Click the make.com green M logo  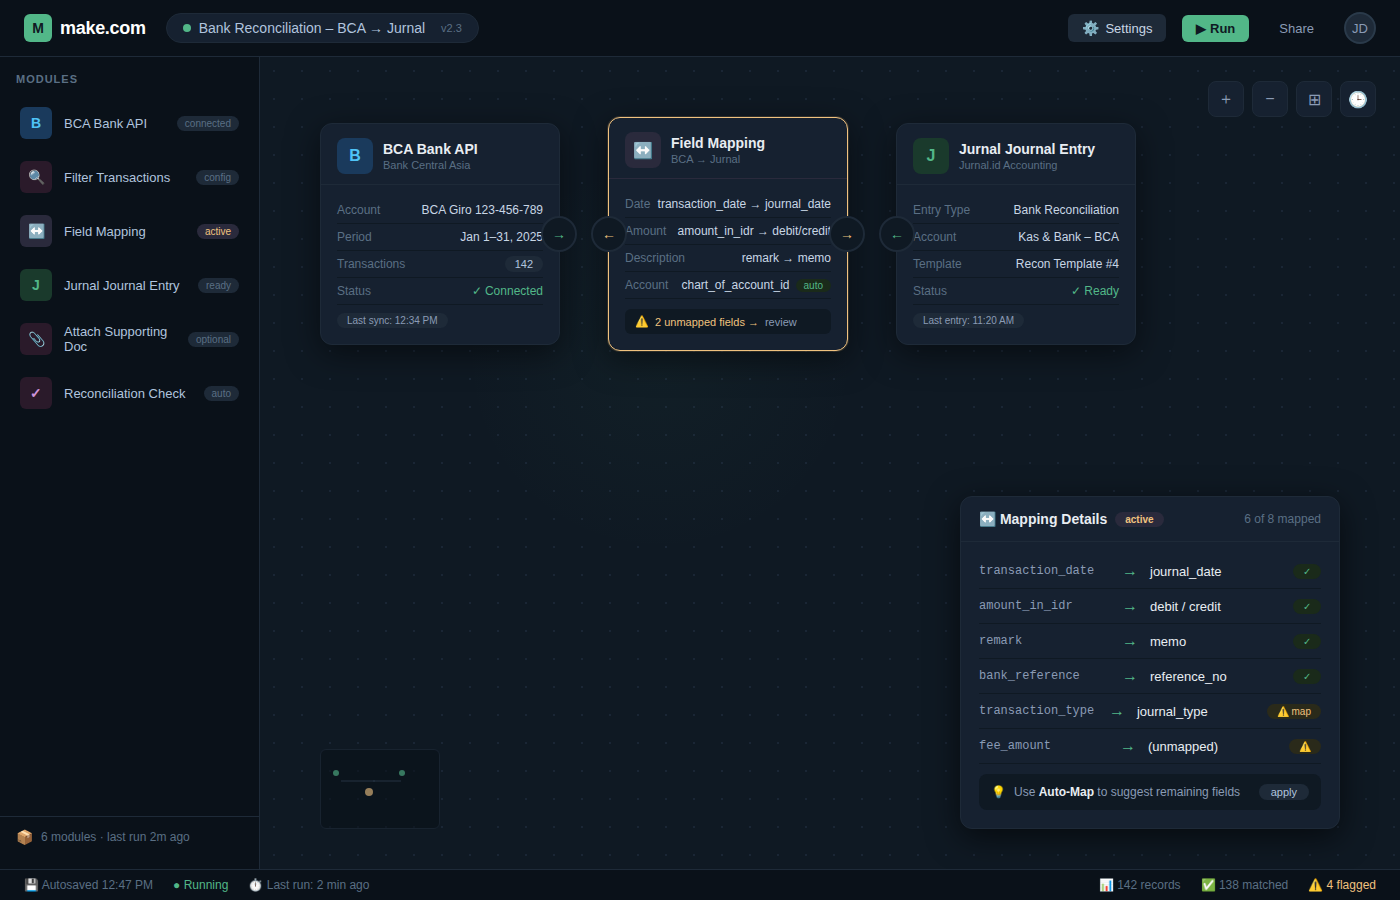click(38, 28)
